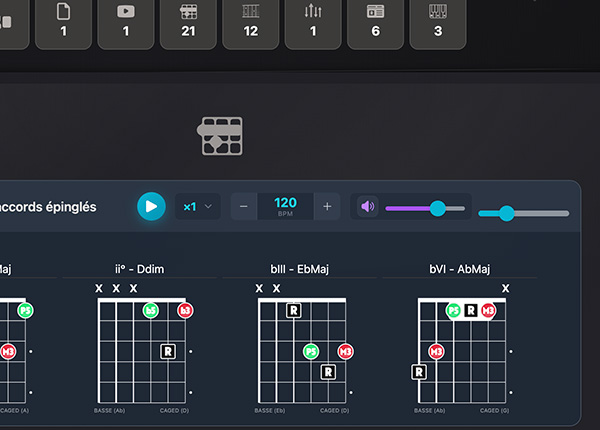The width and height of the screenshot is (600, 430).
Task: Click the root note on Ddim diagram
Action: (x=168, y=351)
